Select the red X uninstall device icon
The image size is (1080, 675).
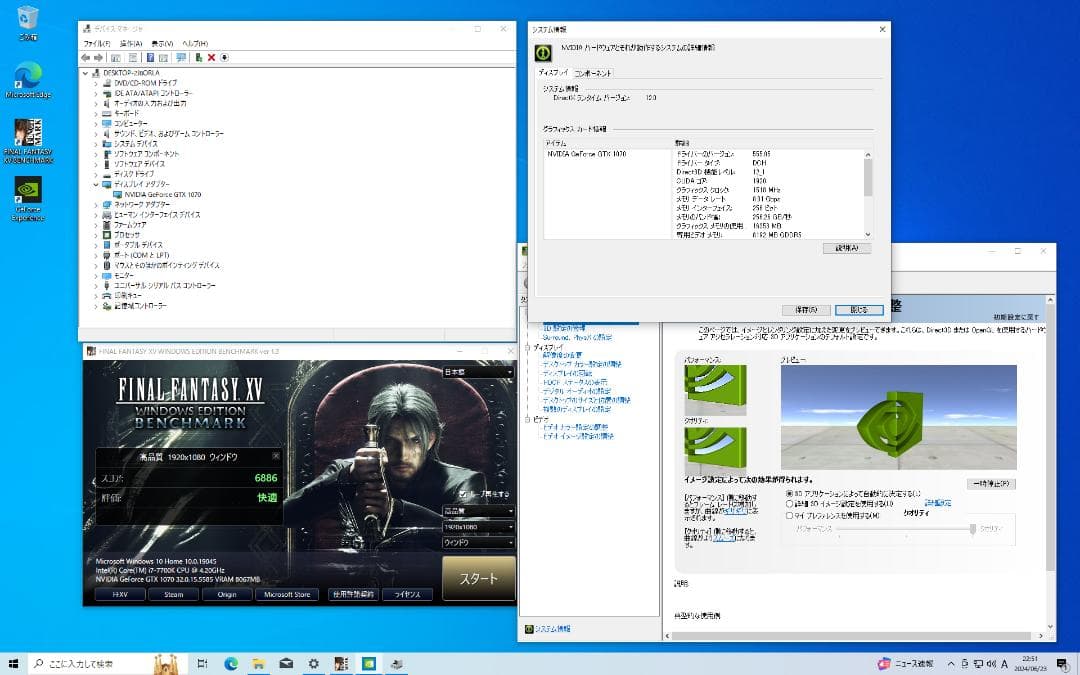click(211, 58)
